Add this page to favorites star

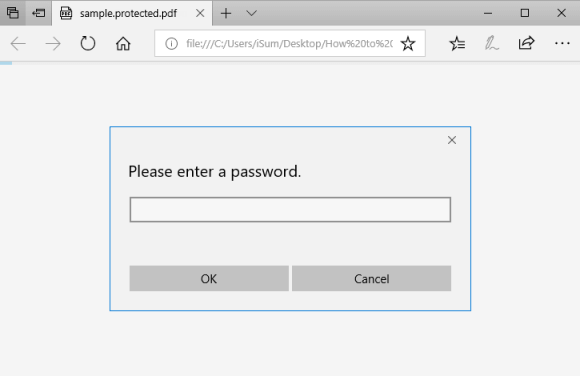(408, 44)
